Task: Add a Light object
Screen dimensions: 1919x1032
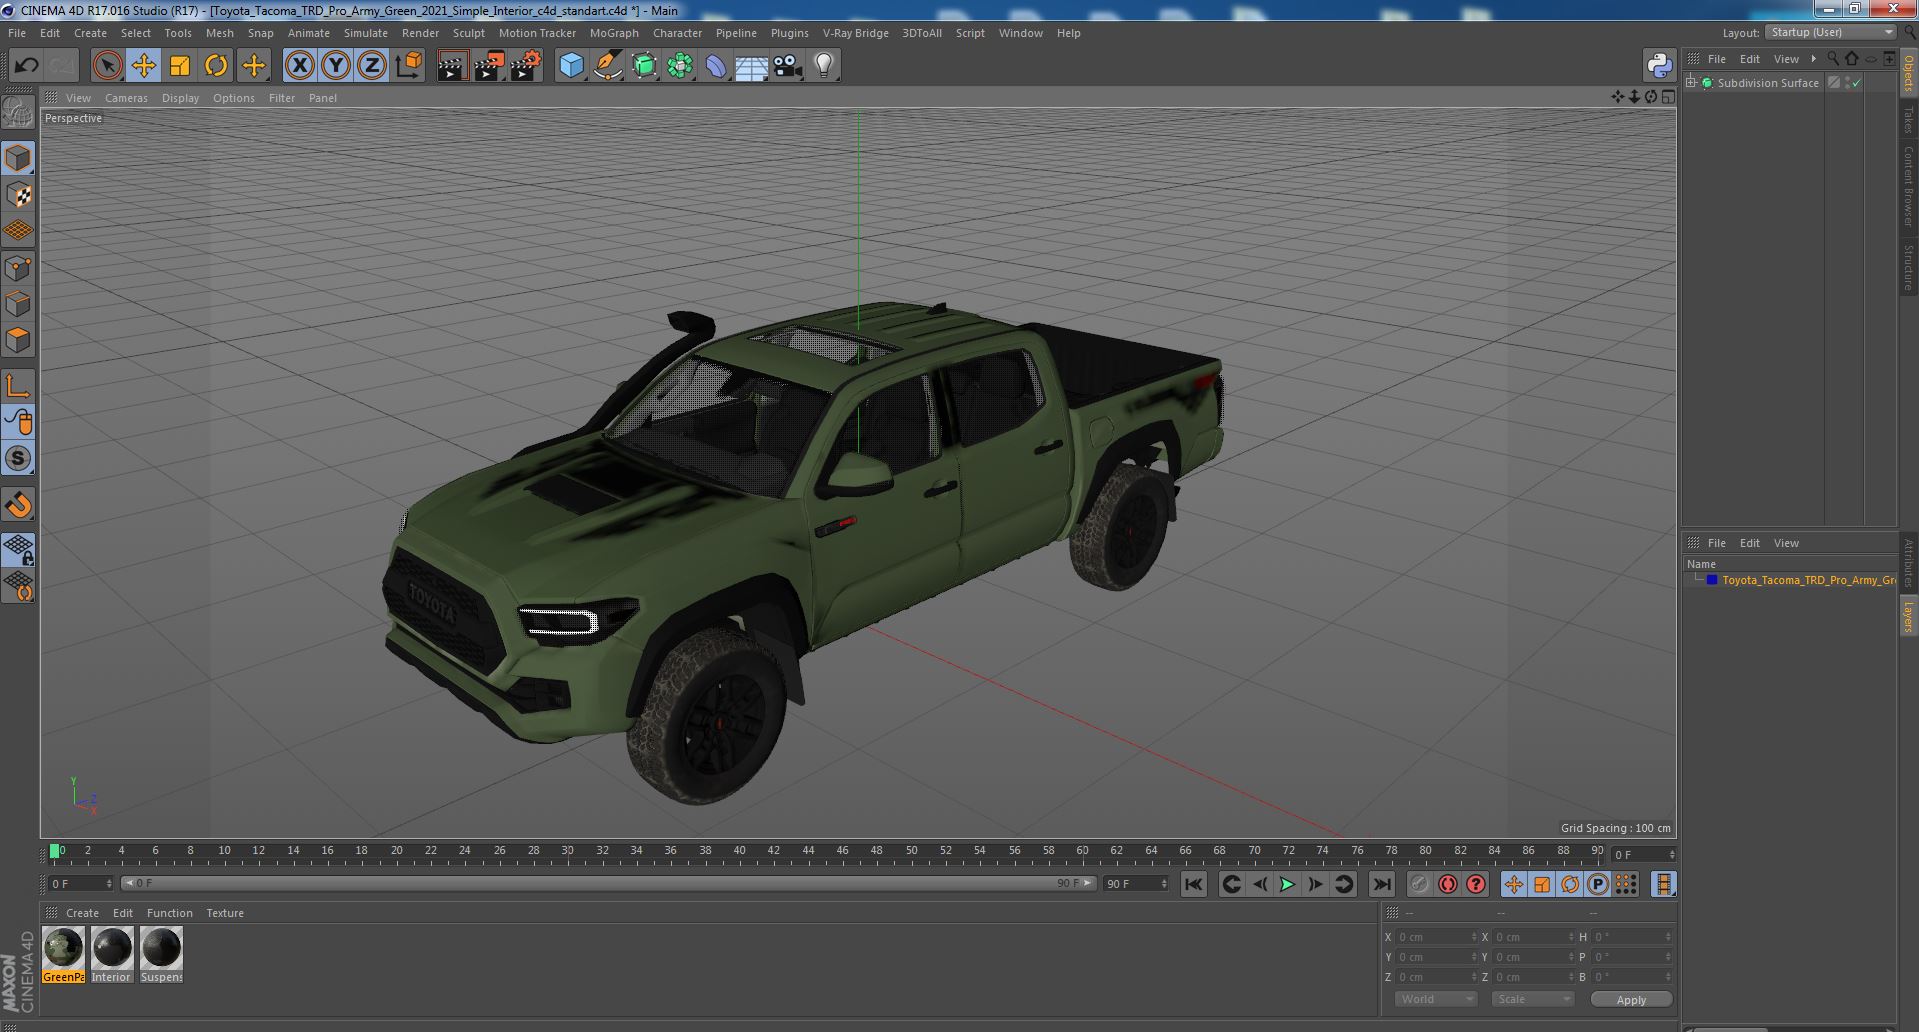Action: pyautogui.click(x=823, y=66)
